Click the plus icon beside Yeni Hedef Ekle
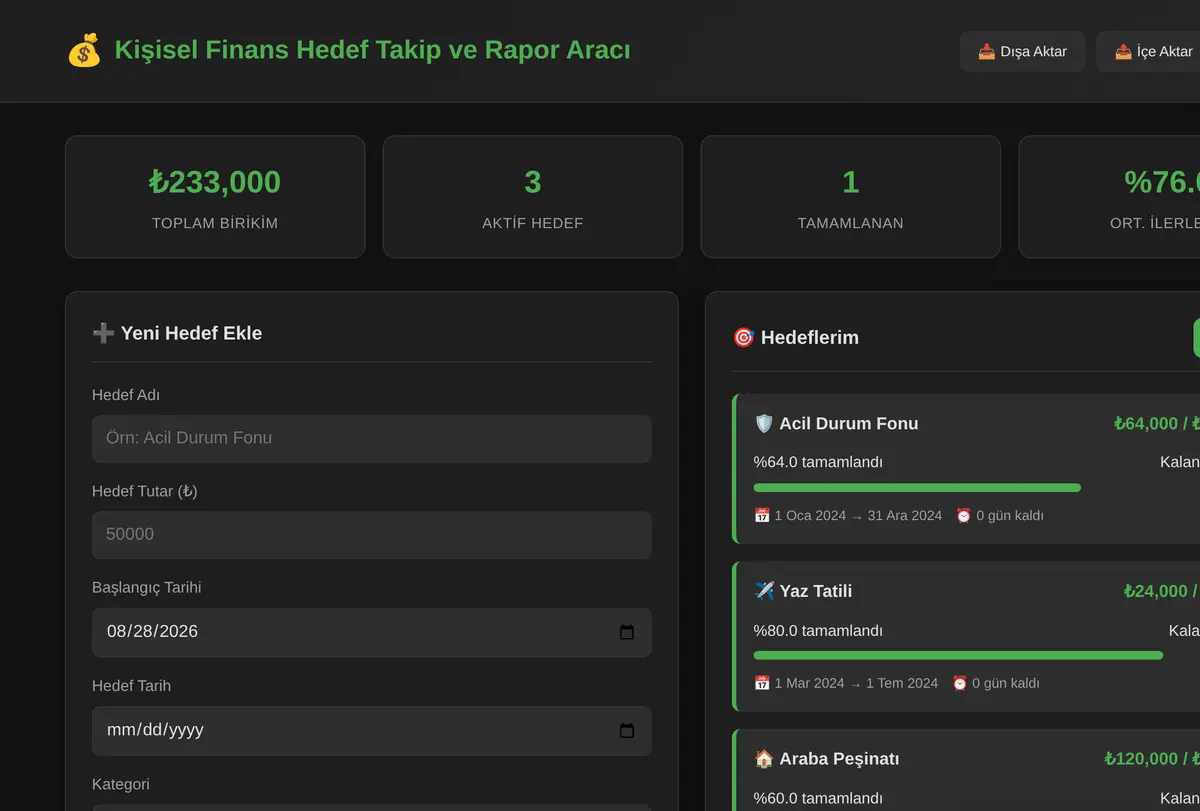1200x811 pixels. (x=103, y=333)
